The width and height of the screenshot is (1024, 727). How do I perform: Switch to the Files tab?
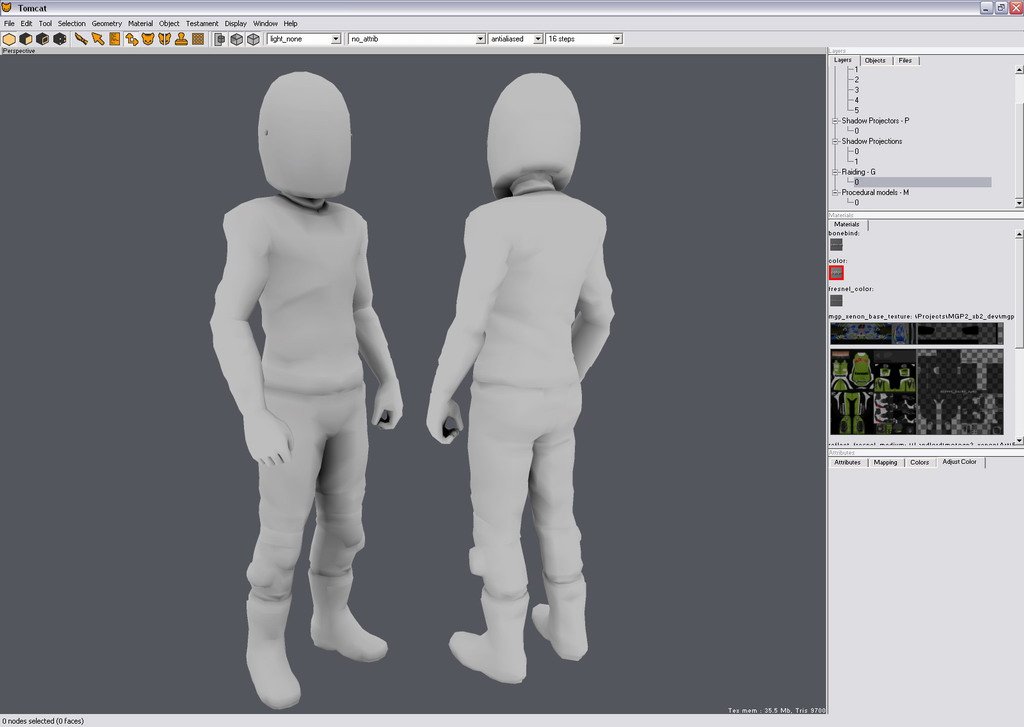(x=905, y=61)
